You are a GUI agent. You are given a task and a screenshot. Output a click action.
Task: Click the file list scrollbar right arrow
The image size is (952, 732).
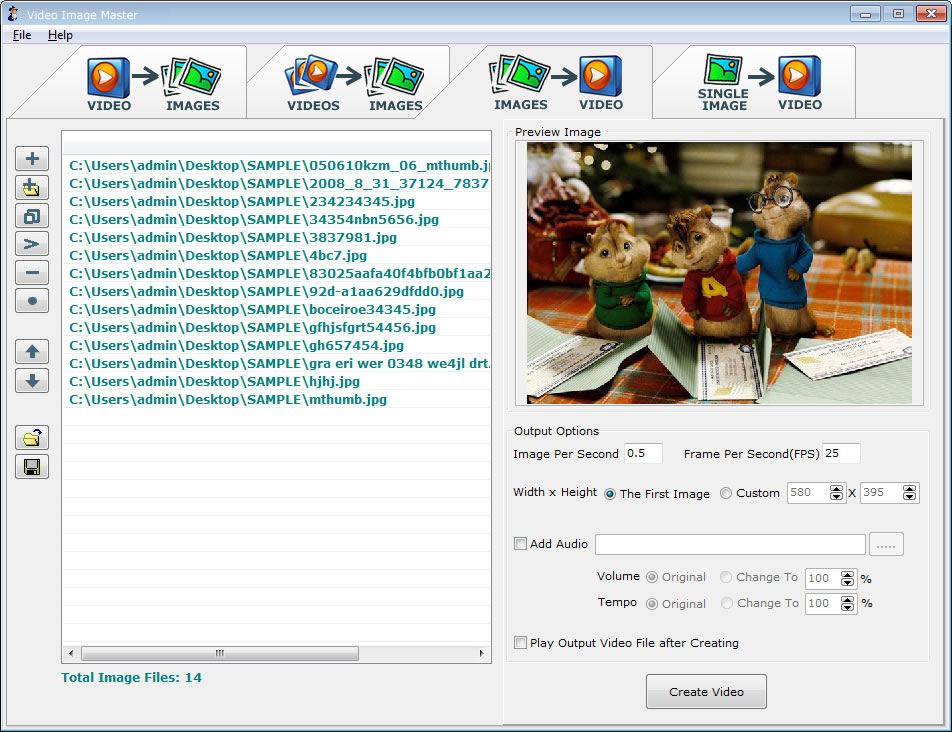point(481,654)
